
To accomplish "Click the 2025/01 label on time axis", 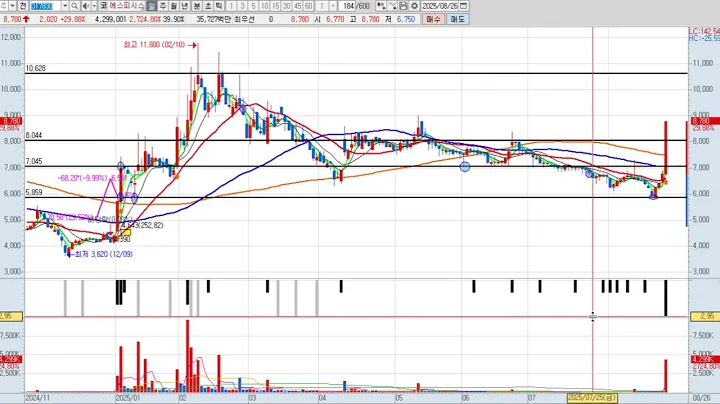I will click(x=128, y=398).
